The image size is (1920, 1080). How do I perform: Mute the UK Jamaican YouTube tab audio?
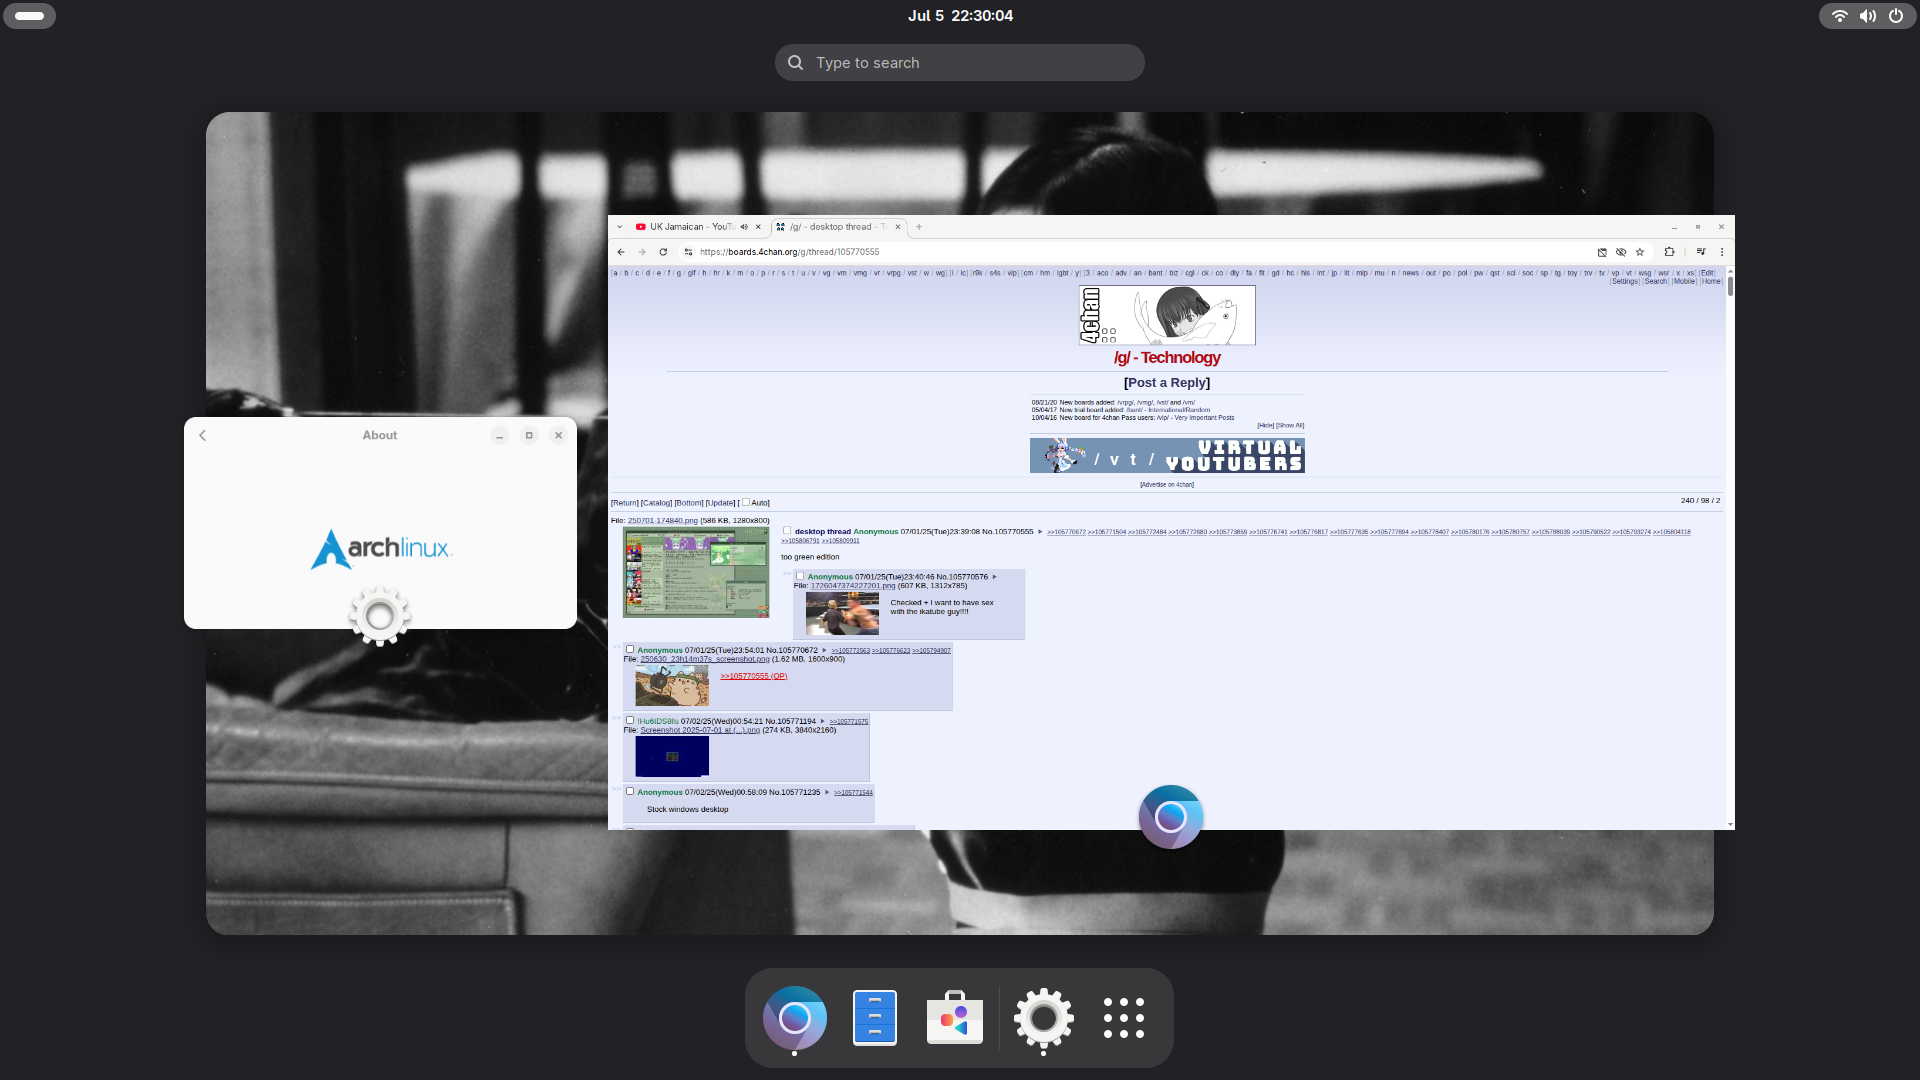click(x=744, y=227)
